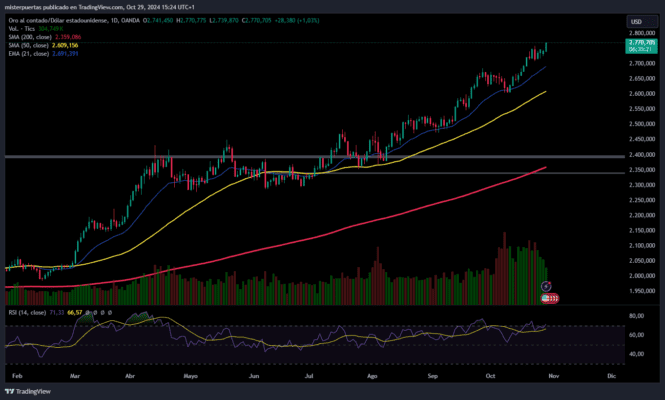Viewport: 665px width, 400px height.
Task: Click the Vol. Tics indicator legend
Action: point(21,28)
